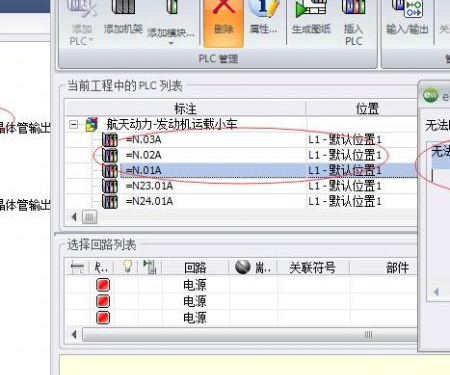The image size is (450, 375).
Task: Select the =N23.01A PLC entry
Action: click(x=149, y=186)
